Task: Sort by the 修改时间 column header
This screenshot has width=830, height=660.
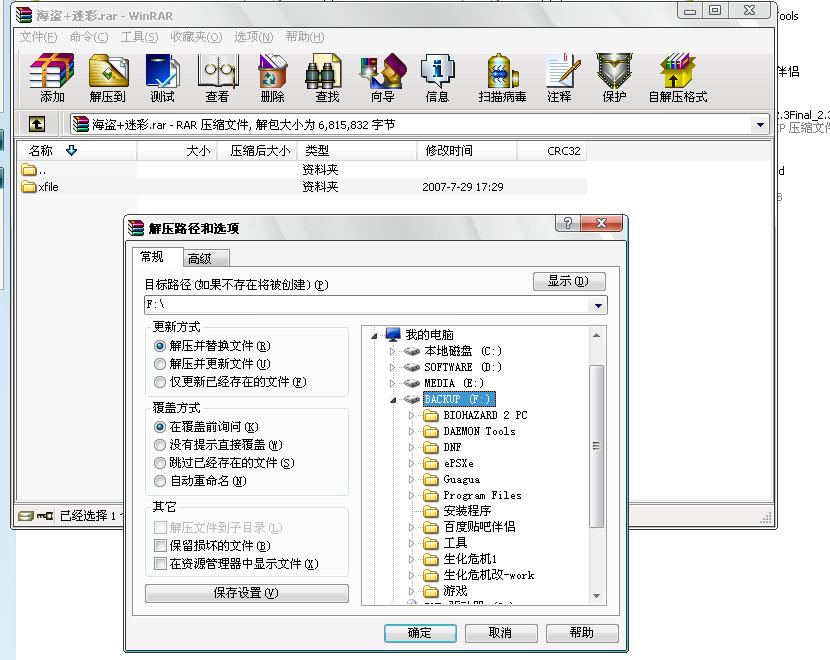Action: (467, 151)
